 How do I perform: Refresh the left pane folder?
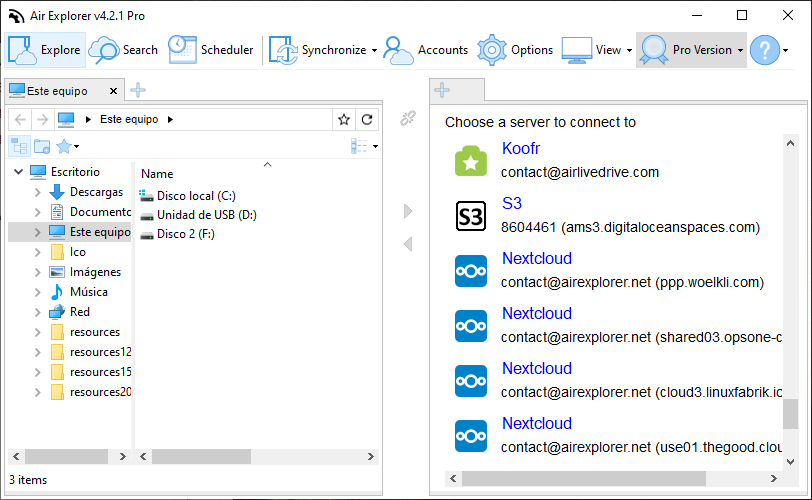[x=367, y=120]
